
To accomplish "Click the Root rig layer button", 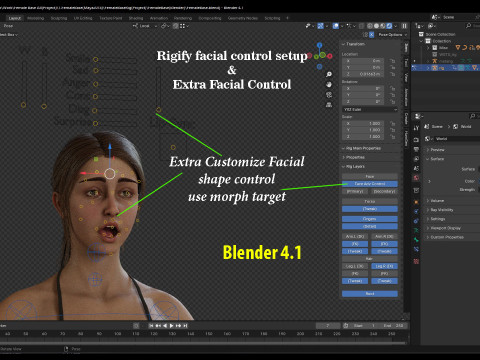I will pyautogui.click(x=370, y=294).
